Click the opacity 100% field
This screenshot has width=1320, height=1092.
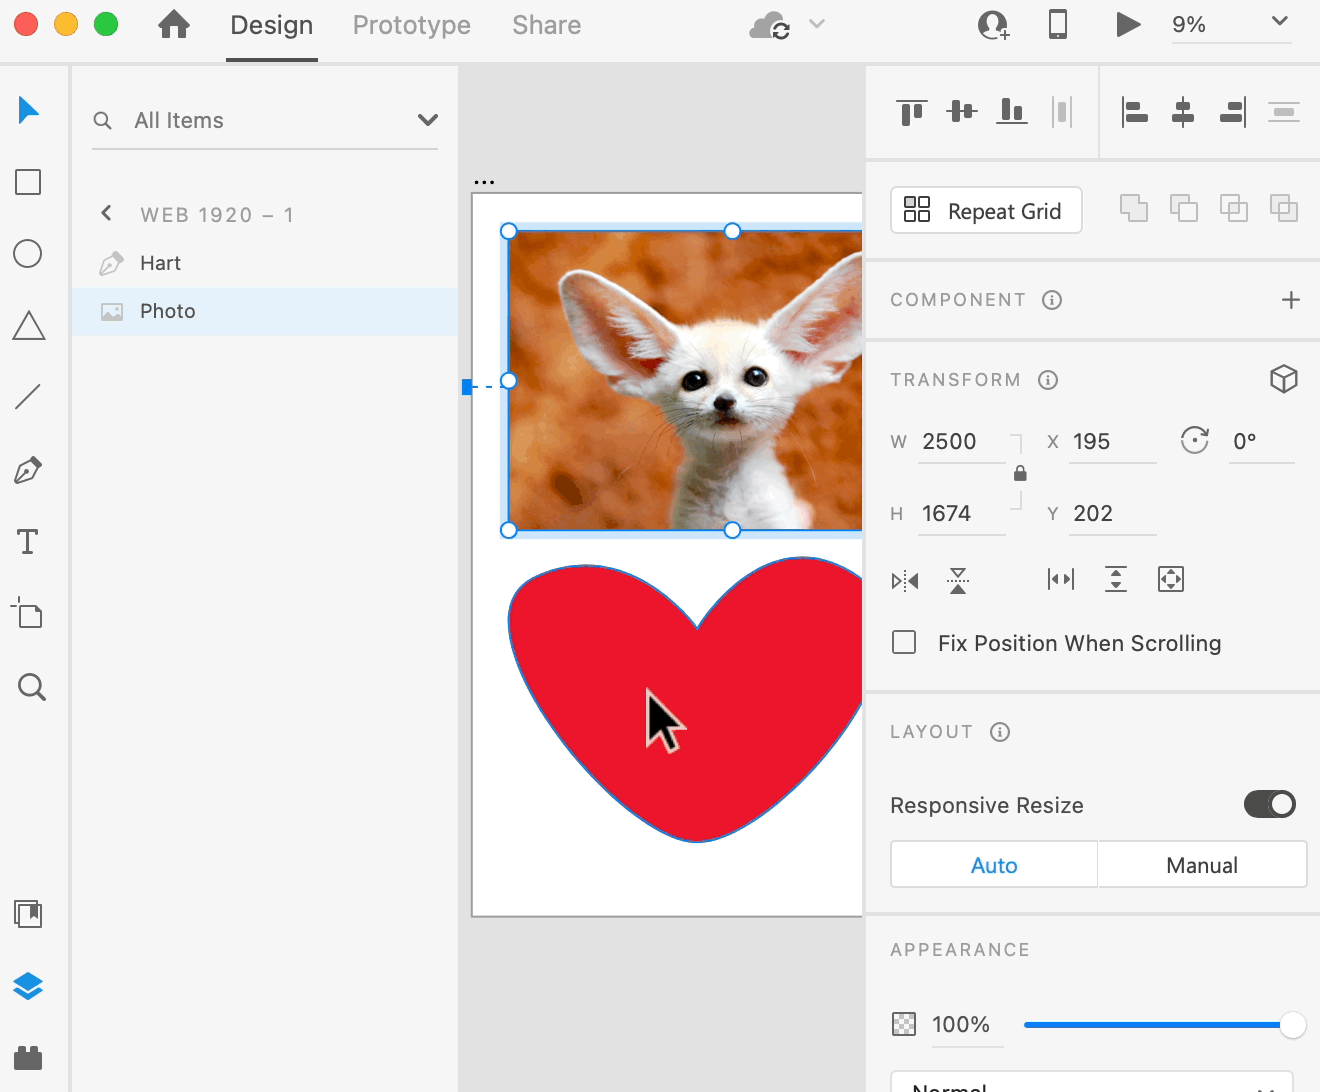point(966,1025)
